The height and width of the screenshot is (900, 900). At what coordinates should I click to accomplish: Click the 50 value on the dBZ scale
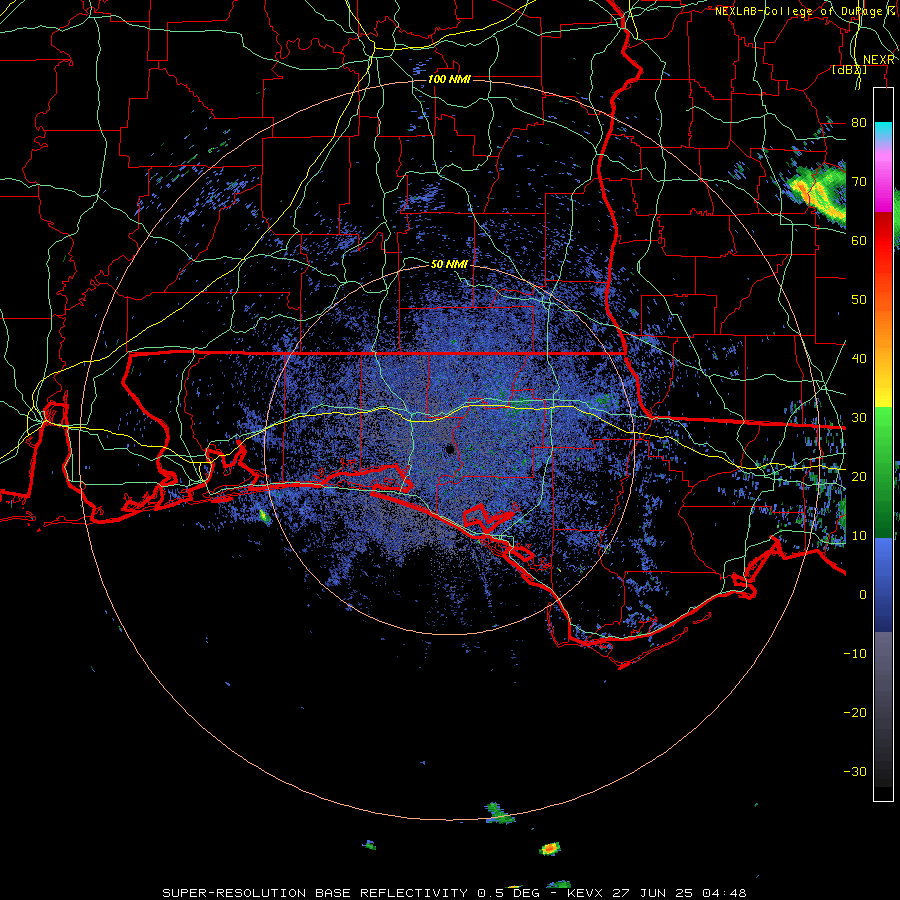tap(859, 300)
